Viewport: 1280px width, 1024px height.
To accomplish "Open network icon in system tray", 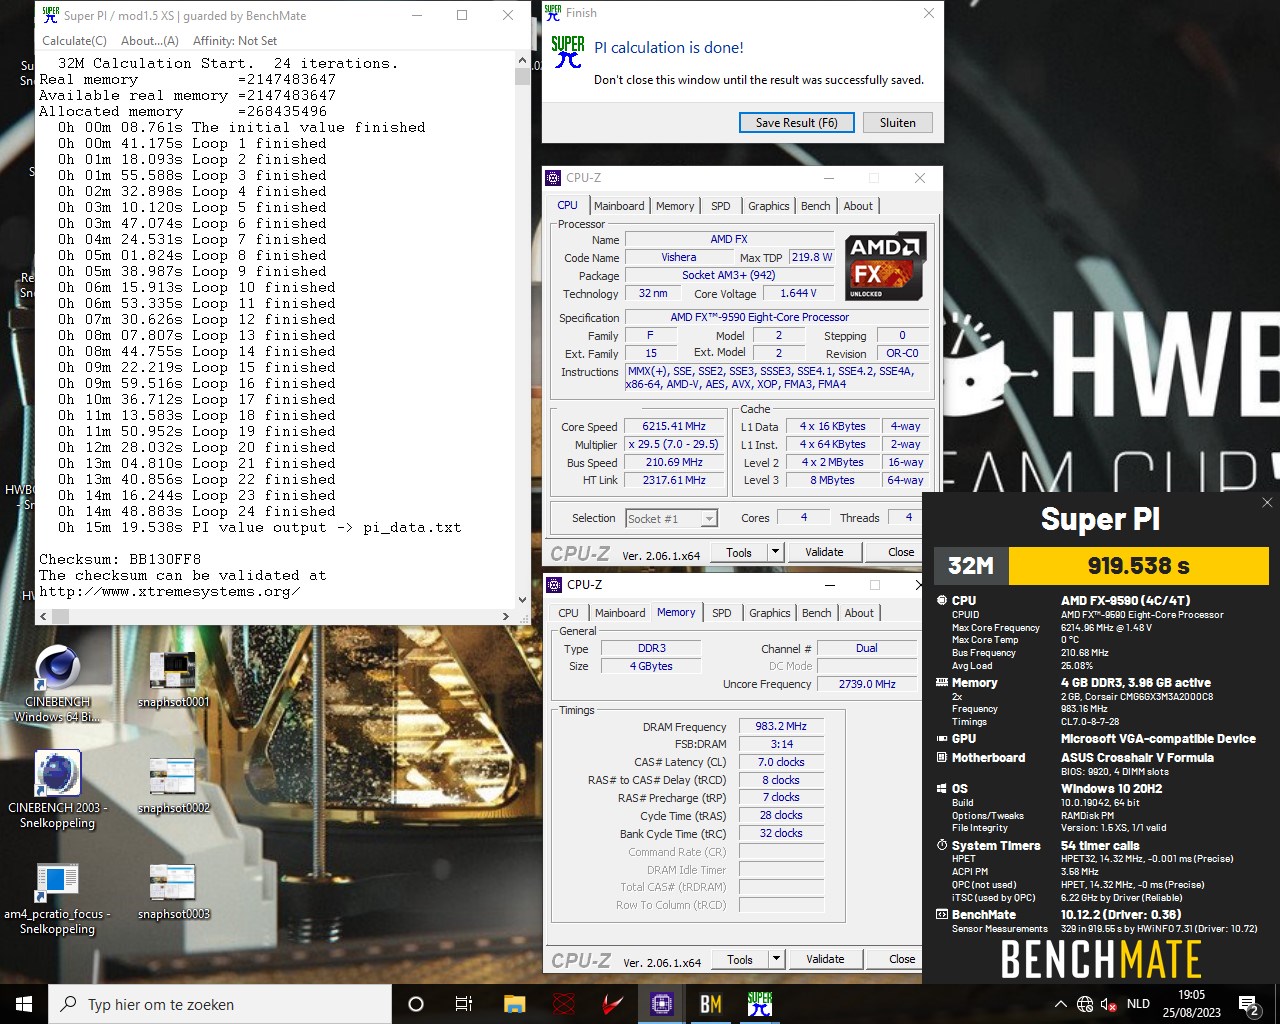I will click(1085, 1004).
